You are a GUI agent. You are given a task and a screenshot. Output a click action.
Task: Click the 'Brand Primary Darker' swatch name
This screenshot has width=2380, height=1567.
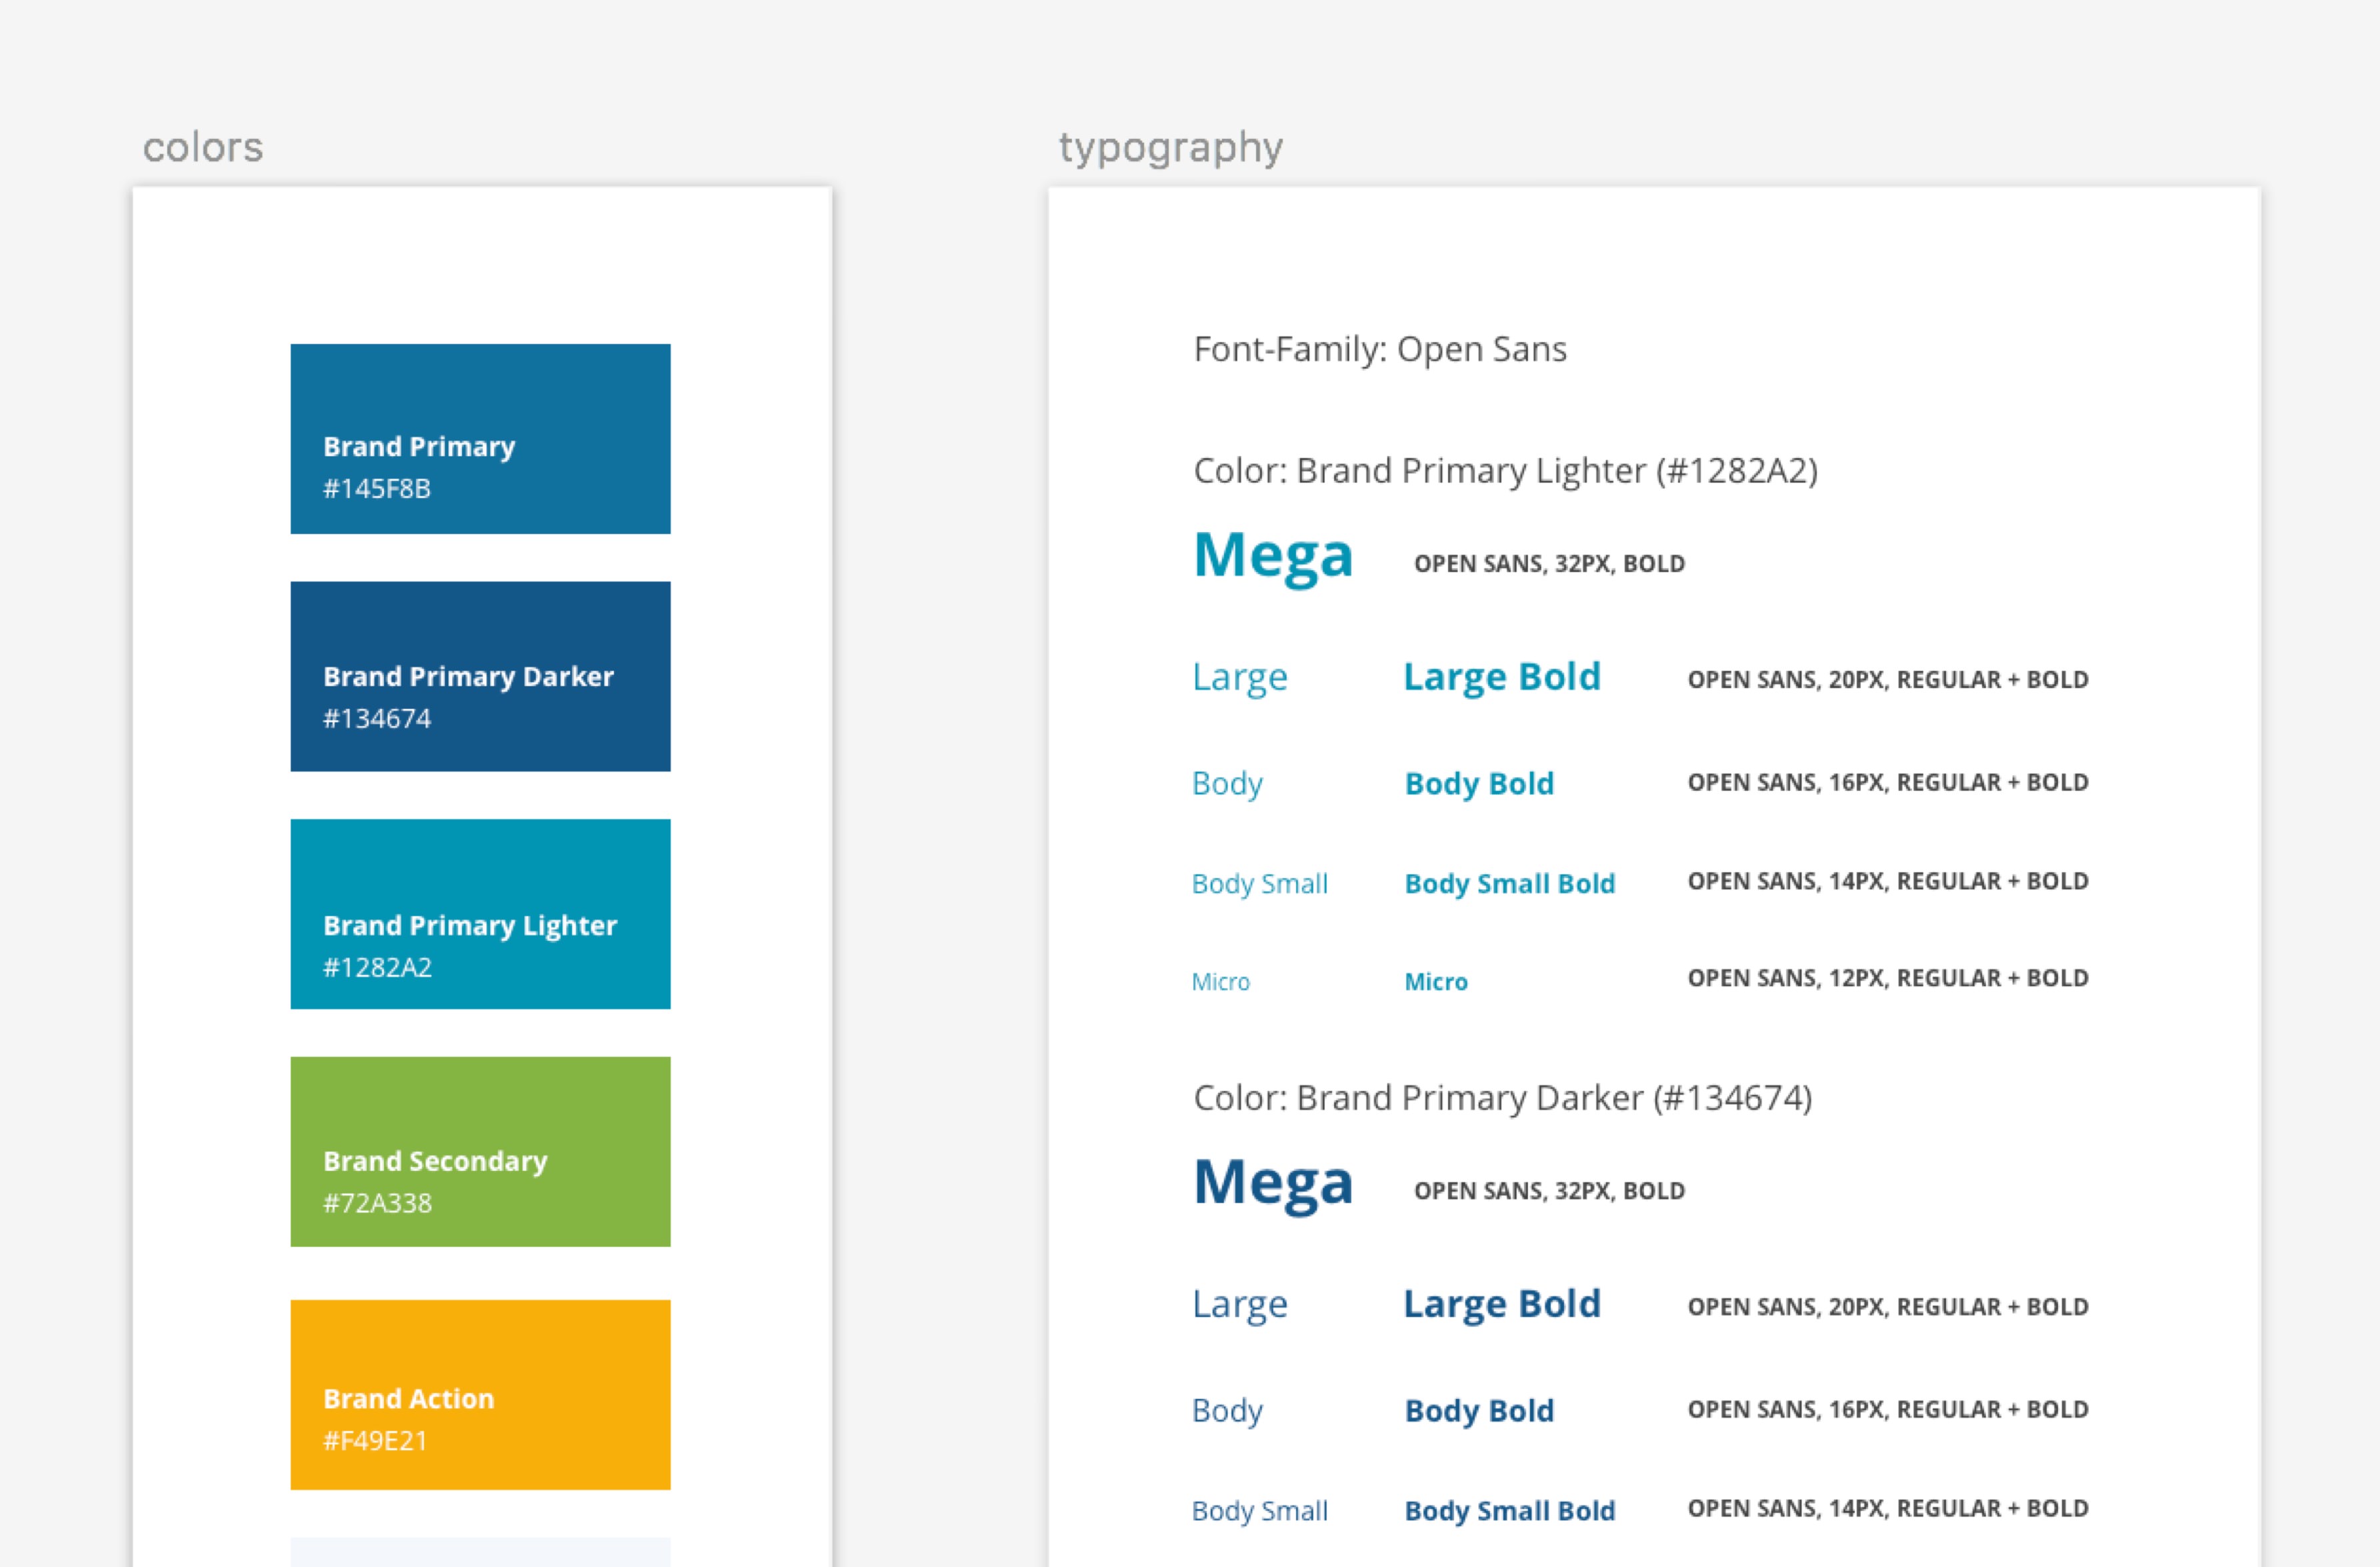[468, 677]
